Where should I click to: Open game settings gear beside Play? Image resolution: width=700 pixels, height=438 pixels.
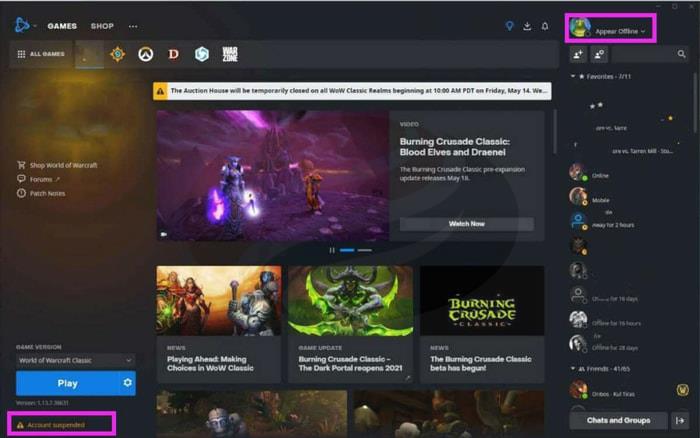127,383
